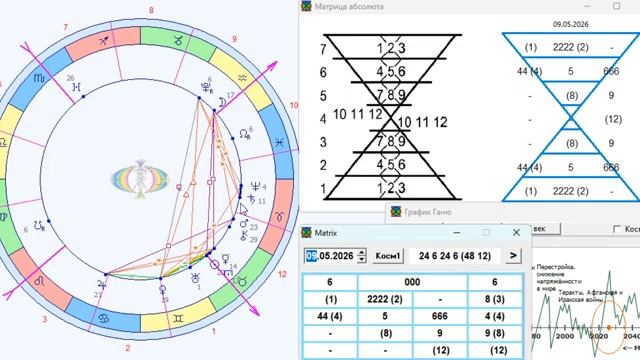Screen dimensions: 640x360
Task: Select the Mars glyph in the chart
Action: coord(244,224)
